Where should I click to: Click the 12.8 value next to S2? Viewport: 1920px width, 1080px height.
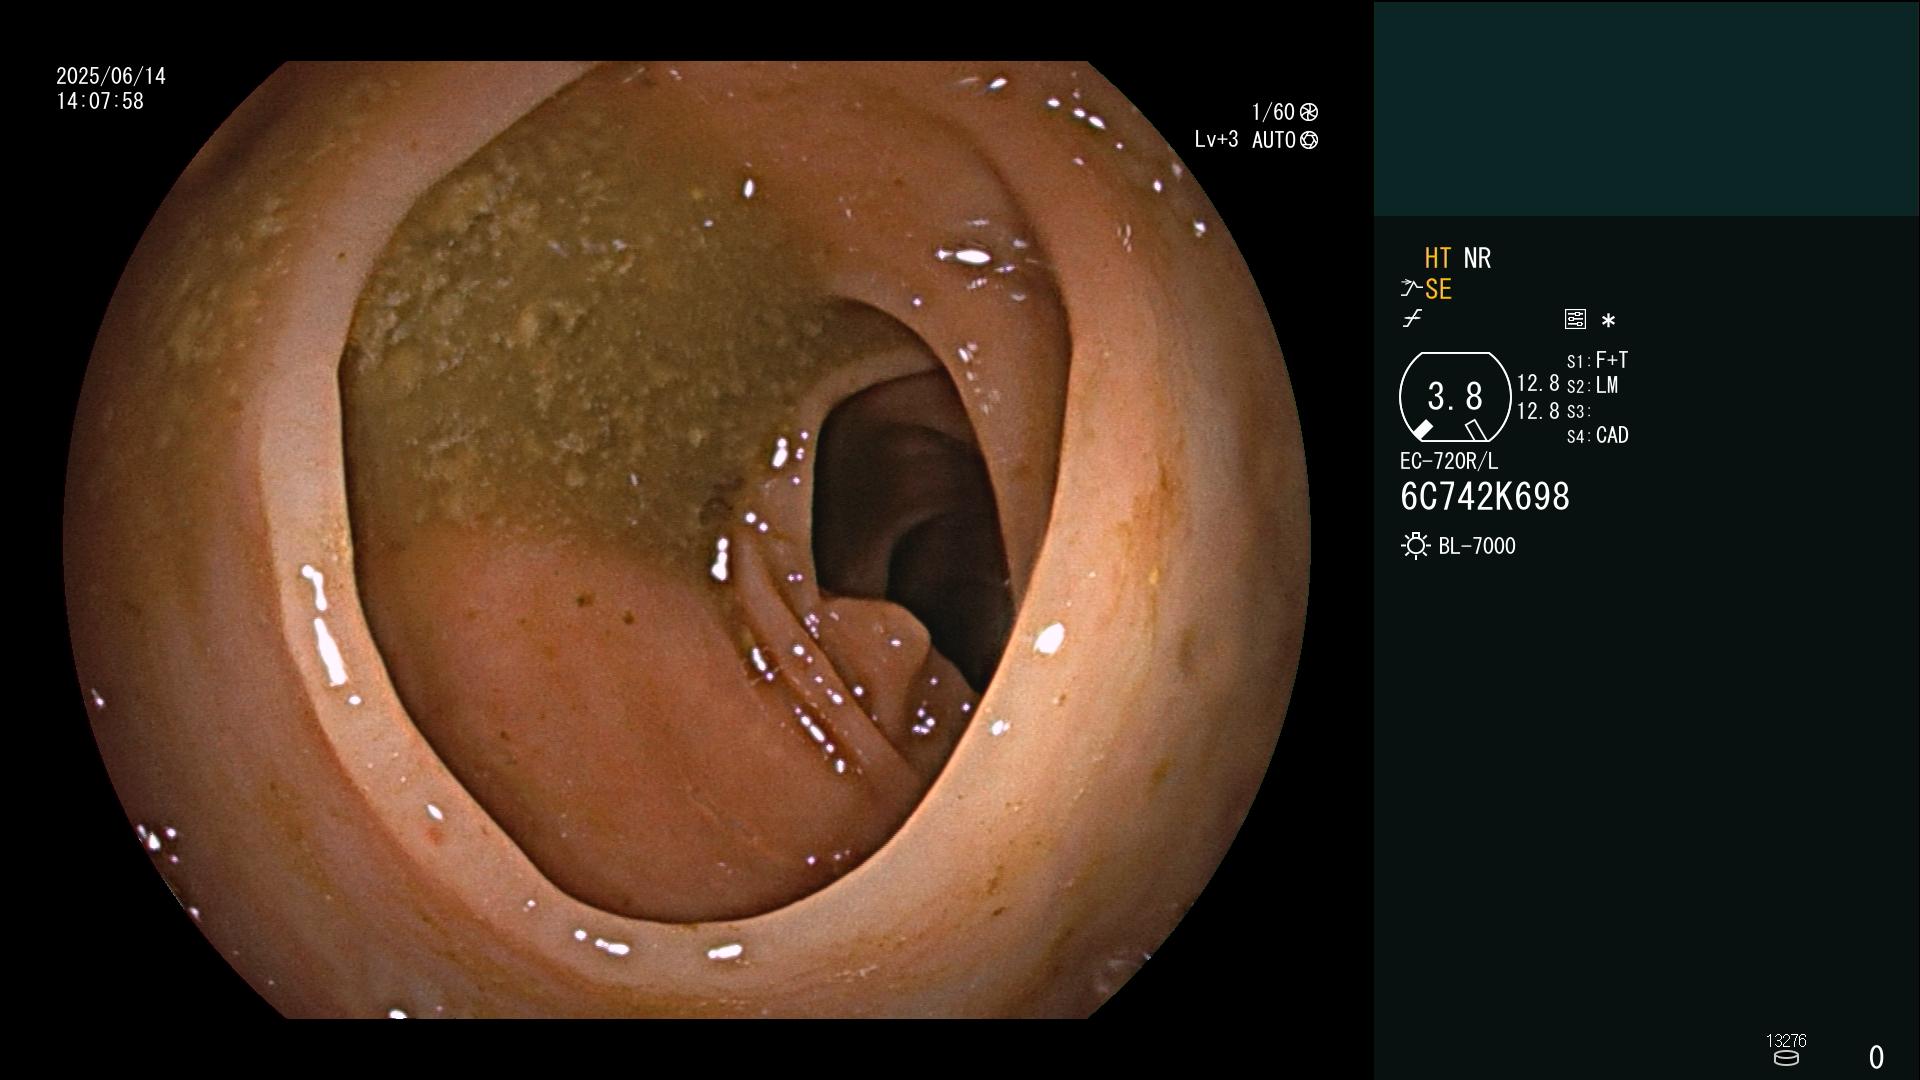pos(1538,384)
